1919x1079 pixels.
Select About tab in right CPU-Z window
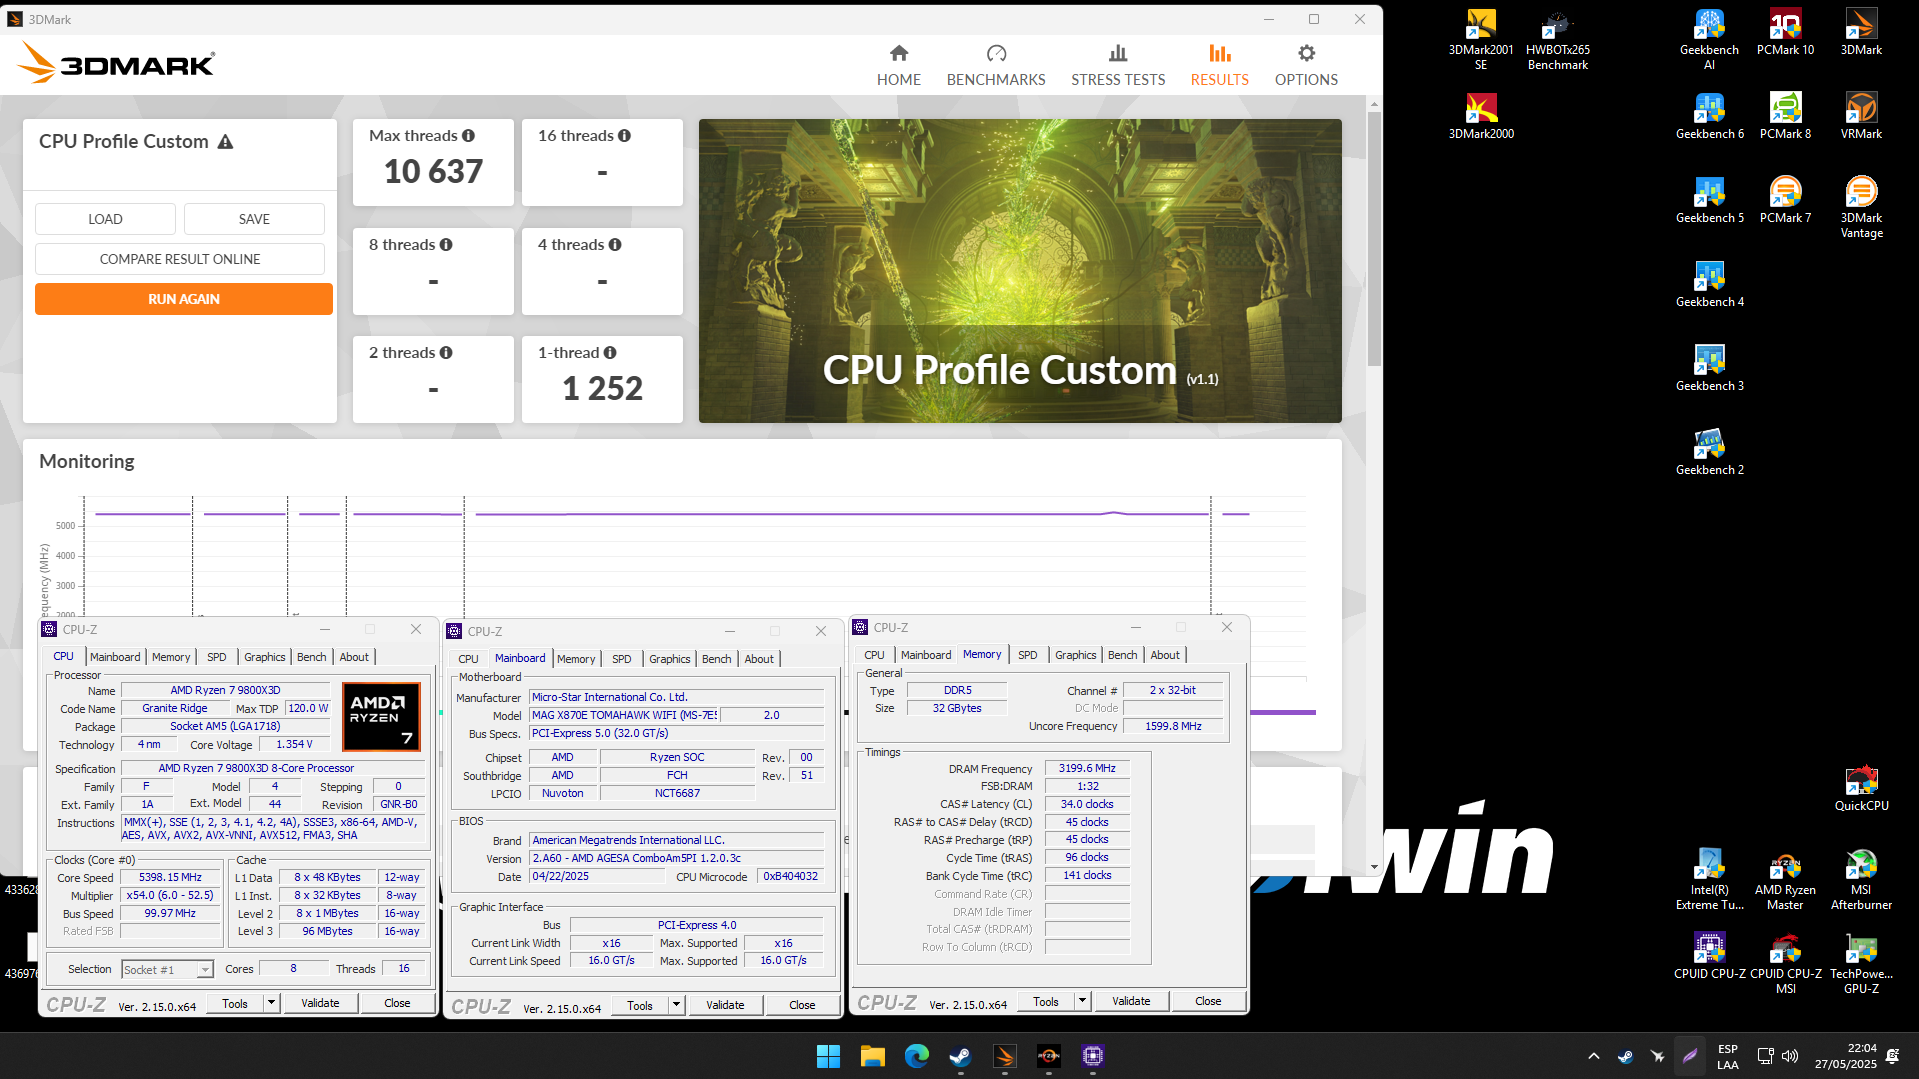[x=1165, y=655]
